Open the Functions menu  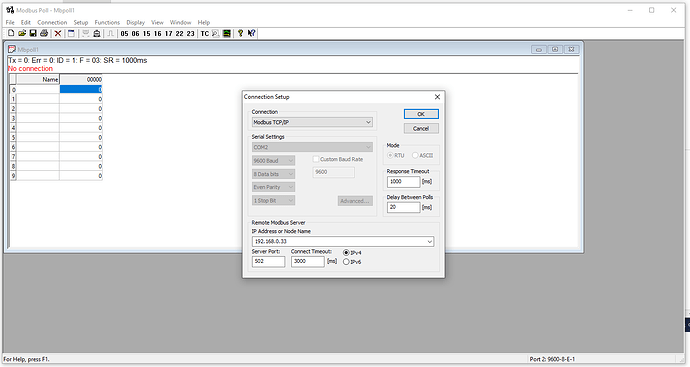pos(107,22)
